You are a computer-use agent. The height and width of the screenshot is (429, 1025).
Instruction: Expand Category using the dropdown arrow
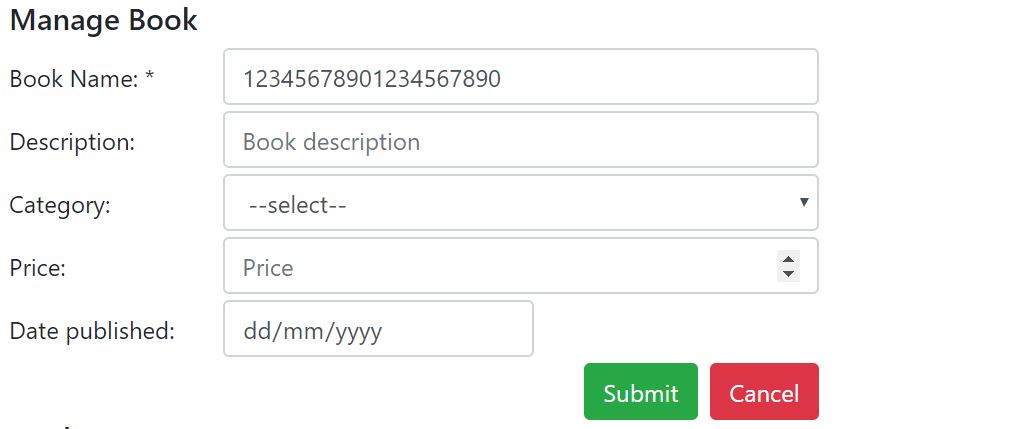(x=803, y=203)
